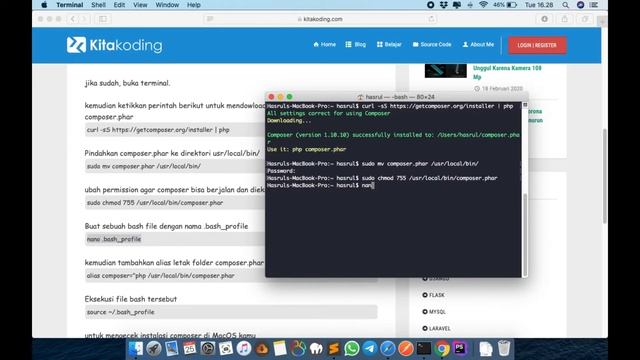Go back in Safari toolbar
Viewport: 640px width, 360px height.
[73, 19]
